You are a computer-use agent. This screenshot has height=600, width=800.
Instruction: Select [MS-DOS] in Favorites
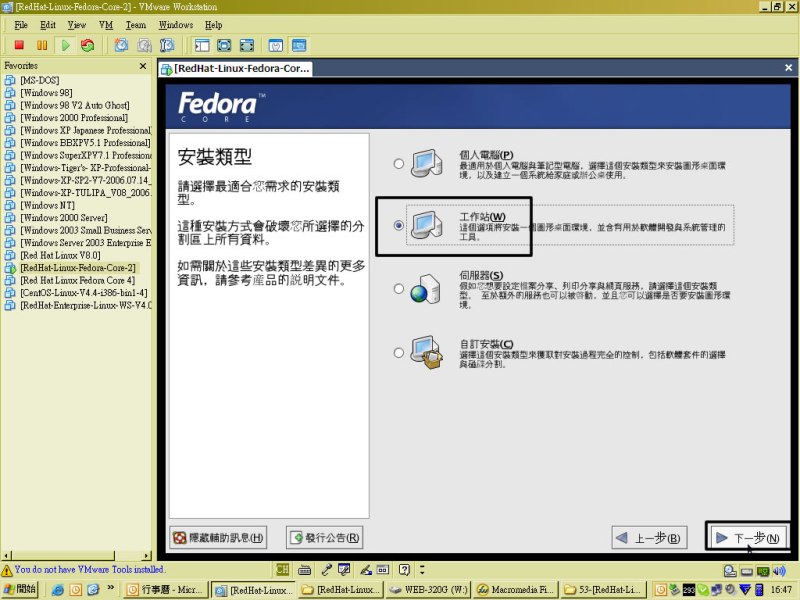[x=40, y=80]
